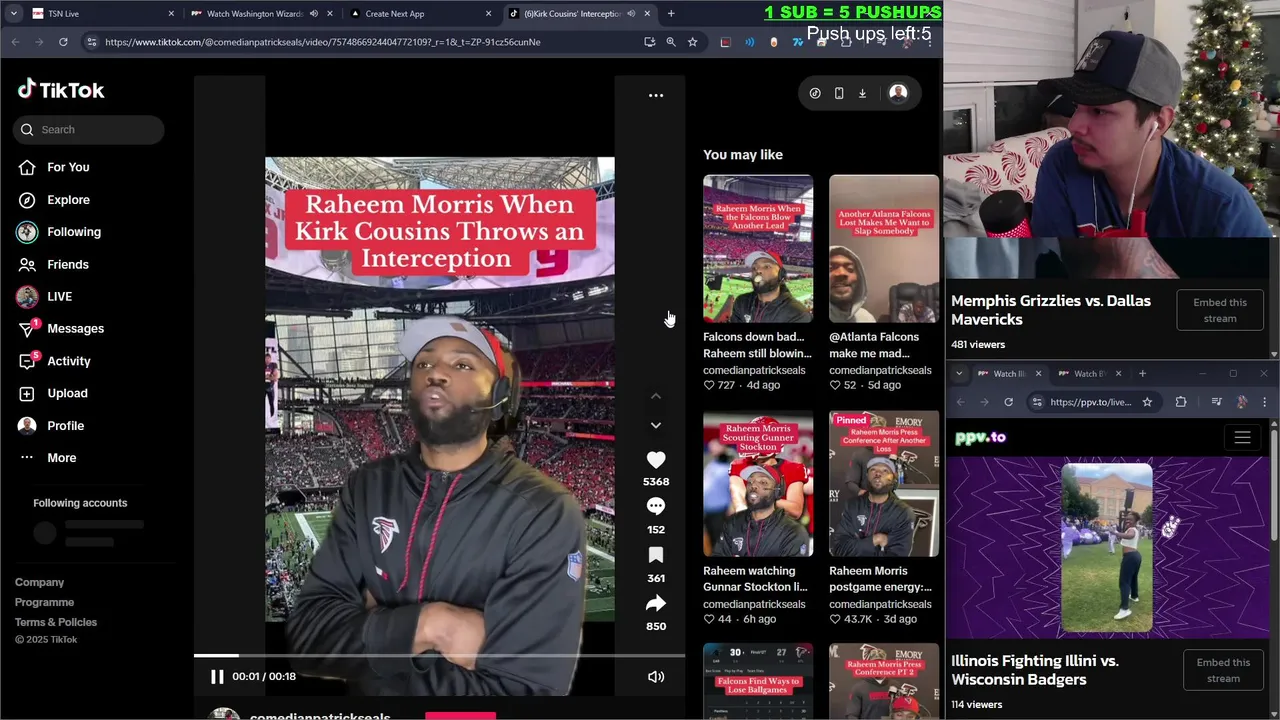Bookmark this page with star icon

(692, 42)
